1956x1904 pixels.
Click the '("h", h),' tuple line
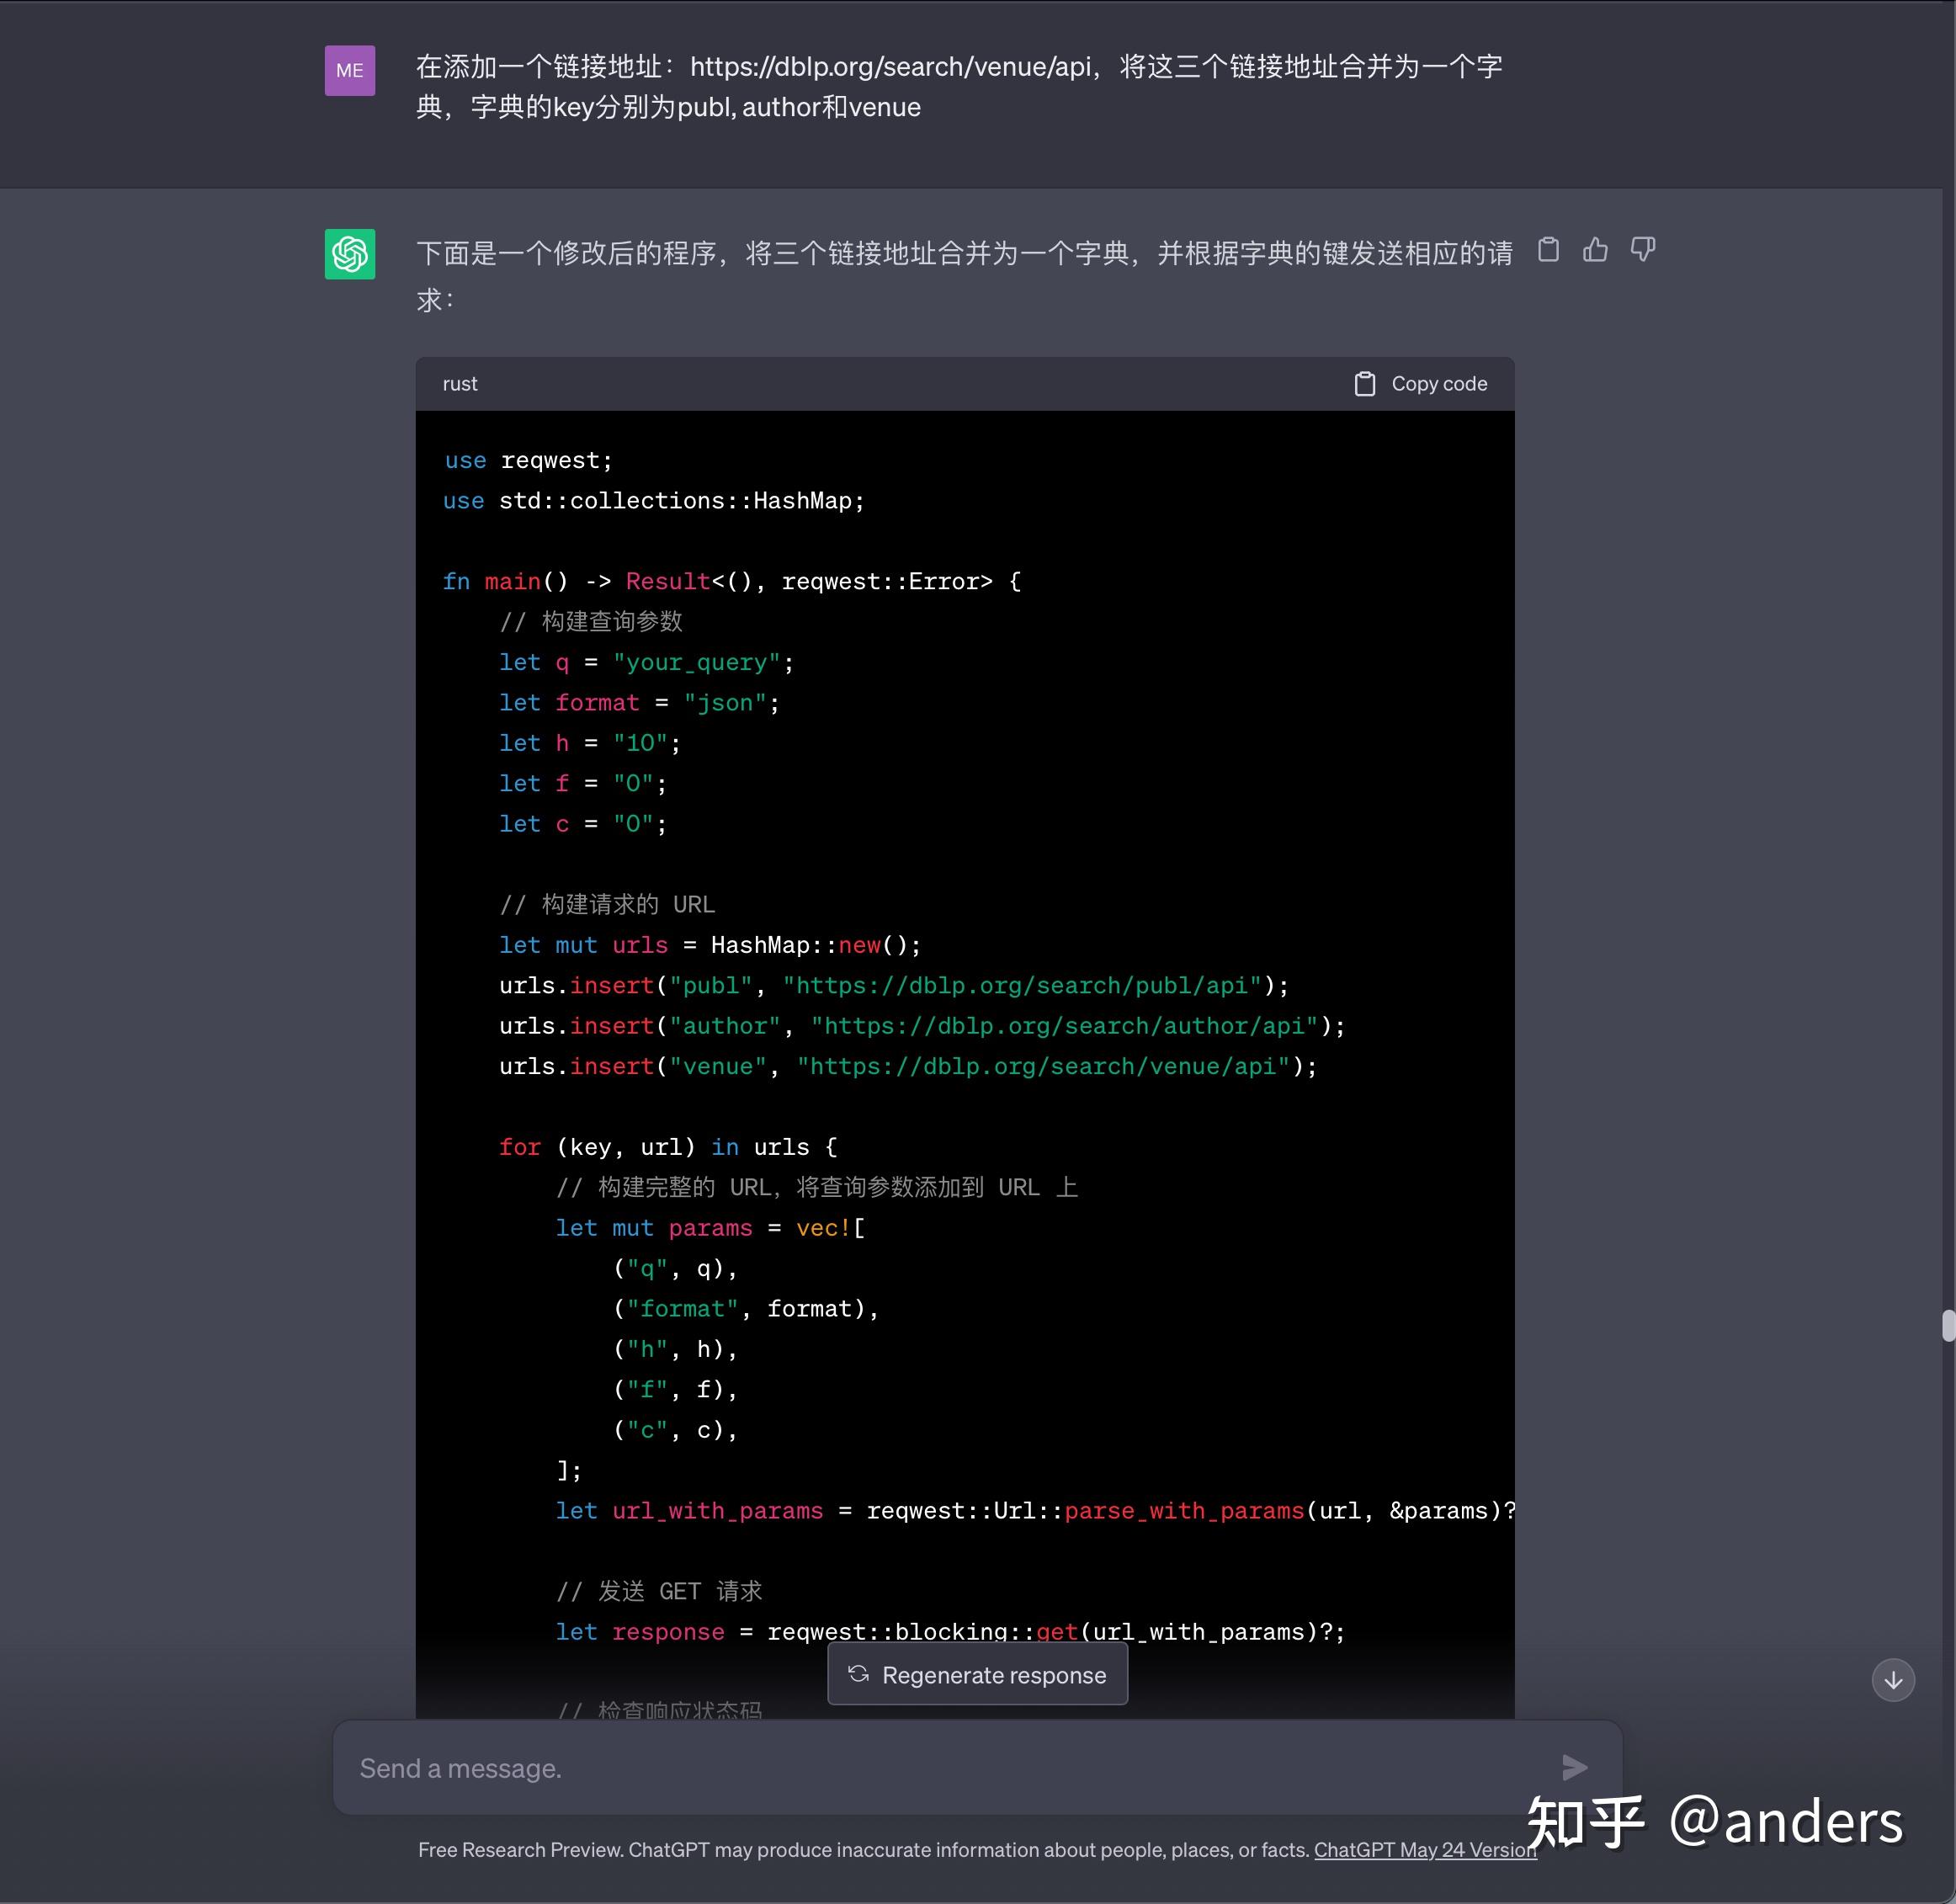[x=675, y=1349]
